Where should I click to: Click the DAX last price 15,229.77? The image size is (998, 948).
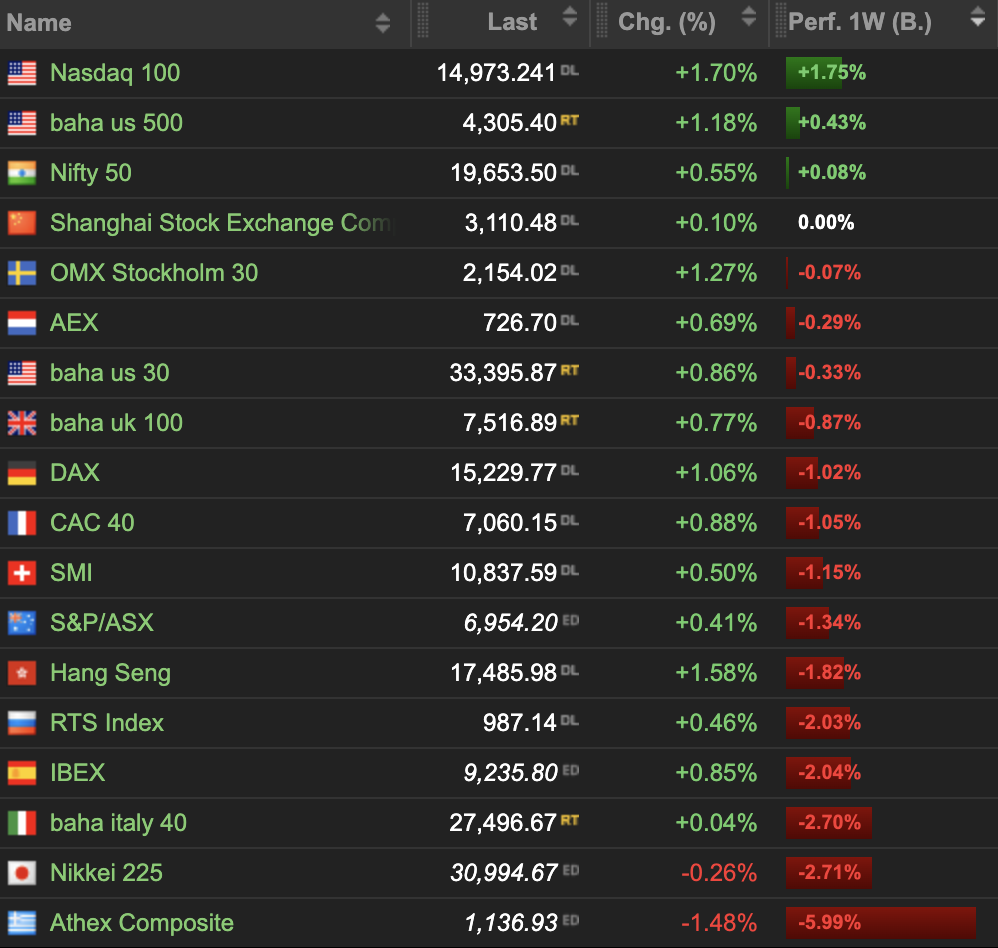point(503,473)
